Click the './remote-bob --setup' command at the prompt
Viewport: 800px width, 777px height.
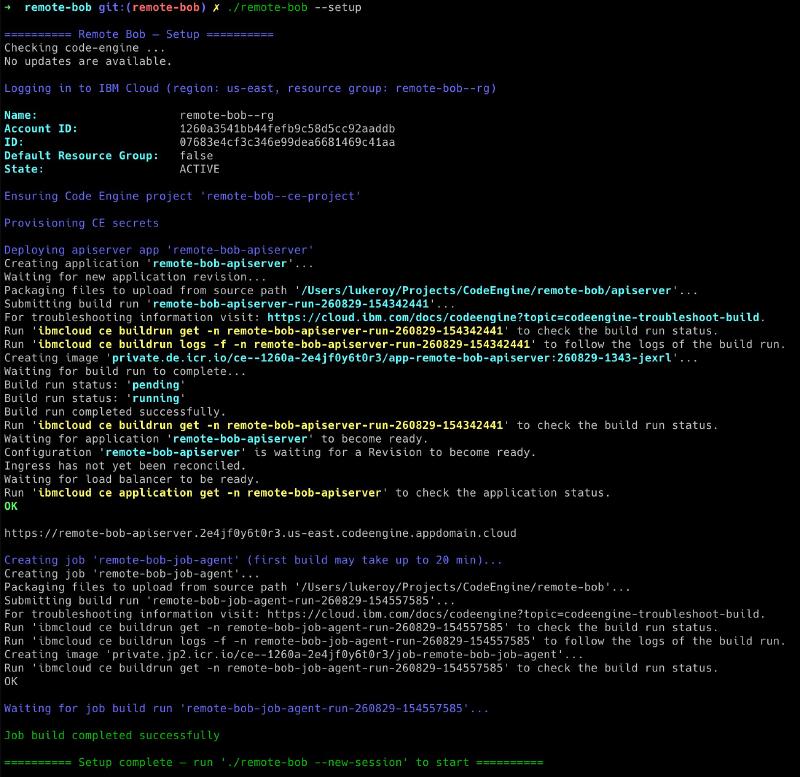294,8
